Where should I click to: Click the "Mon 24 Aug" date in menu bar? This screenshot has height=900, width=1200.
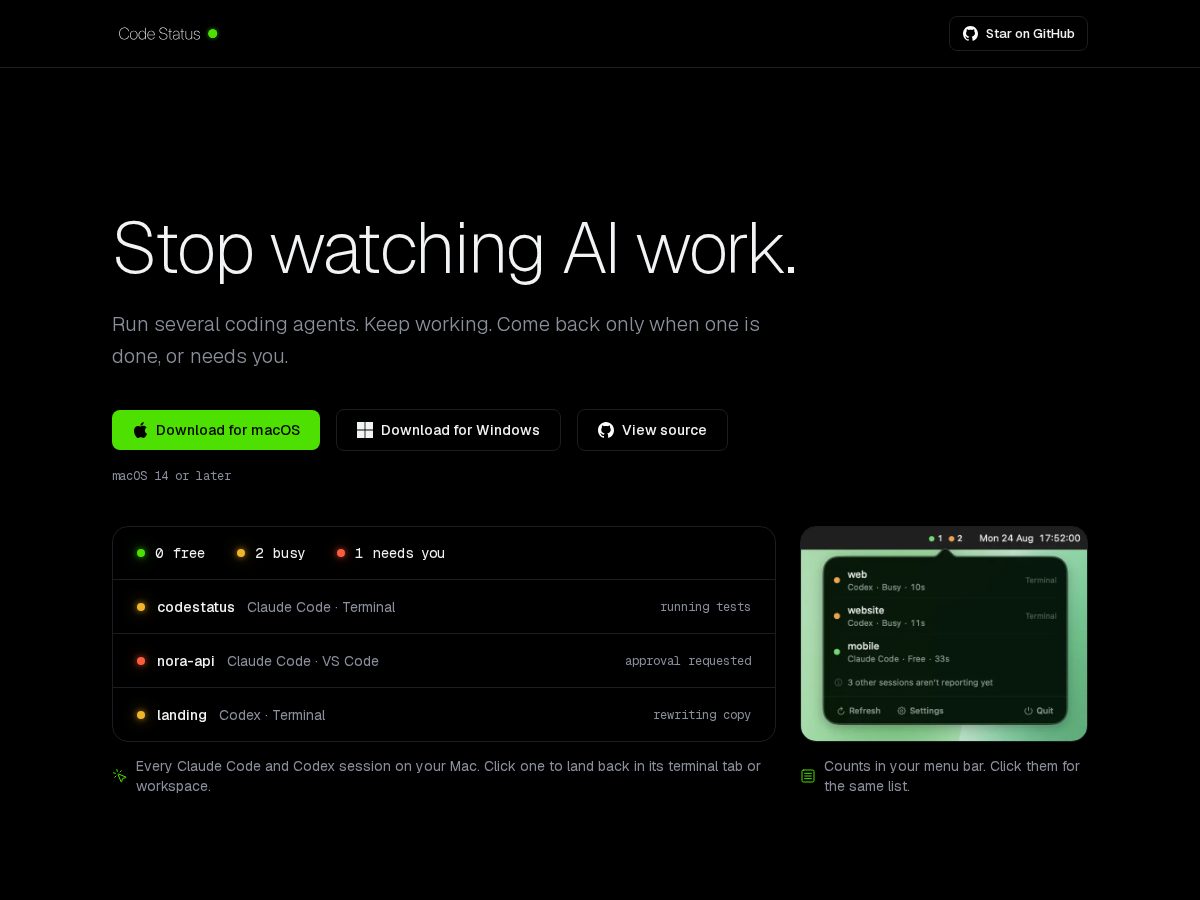pos(1006,538)
